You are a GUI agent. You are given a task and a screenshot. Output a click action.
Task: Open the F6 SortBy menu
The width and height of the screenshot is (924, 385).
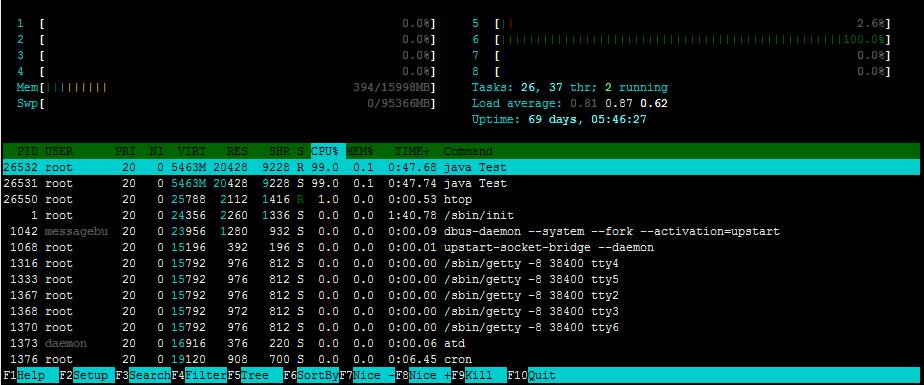click(x=311, y=376)
